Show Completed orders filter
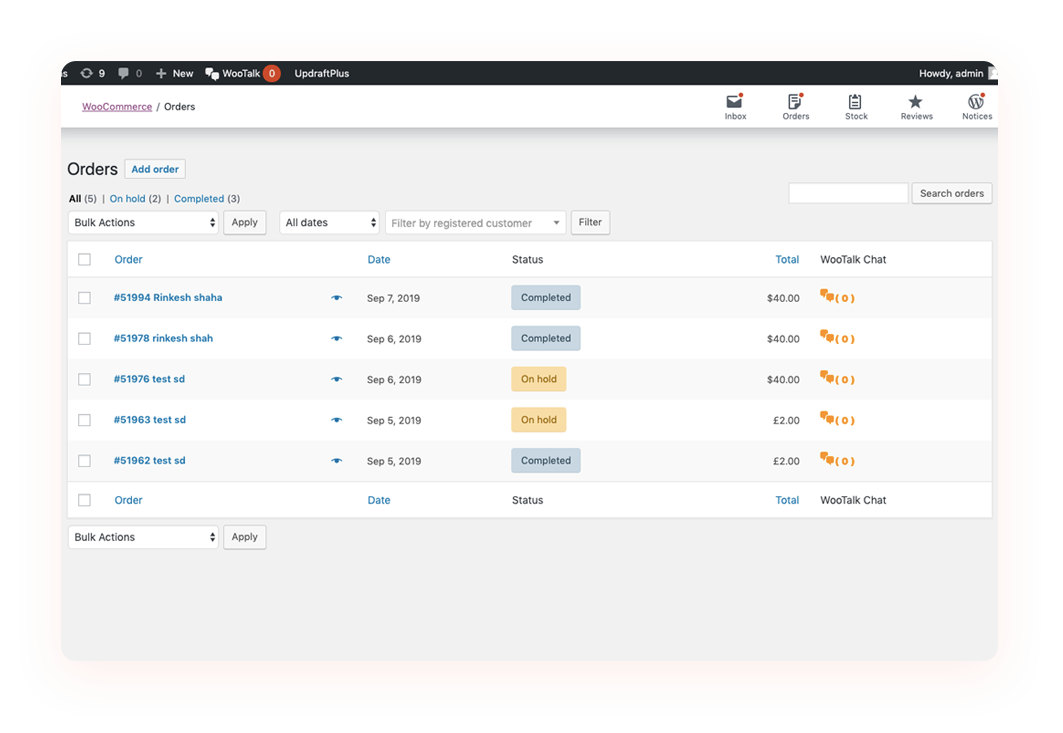 pos(199,199)
